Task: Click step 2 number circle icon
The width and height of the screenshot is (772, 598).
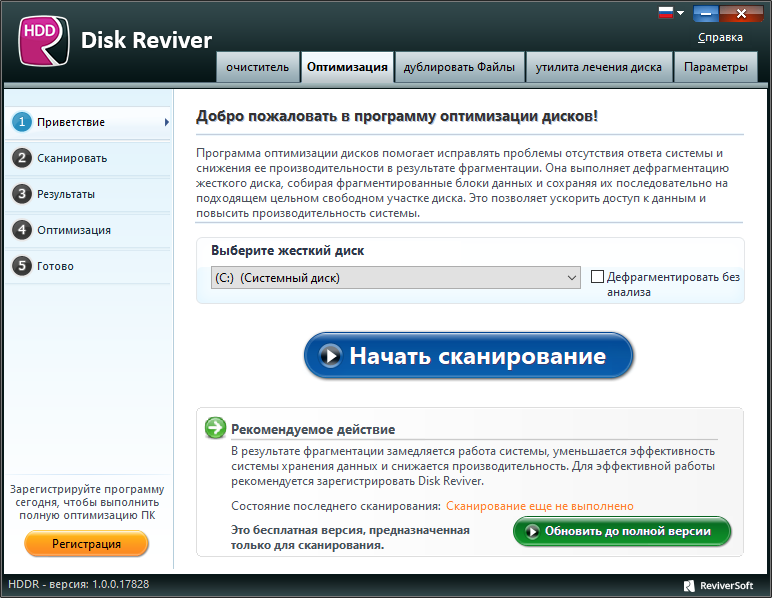Action: tap(22, 158)
